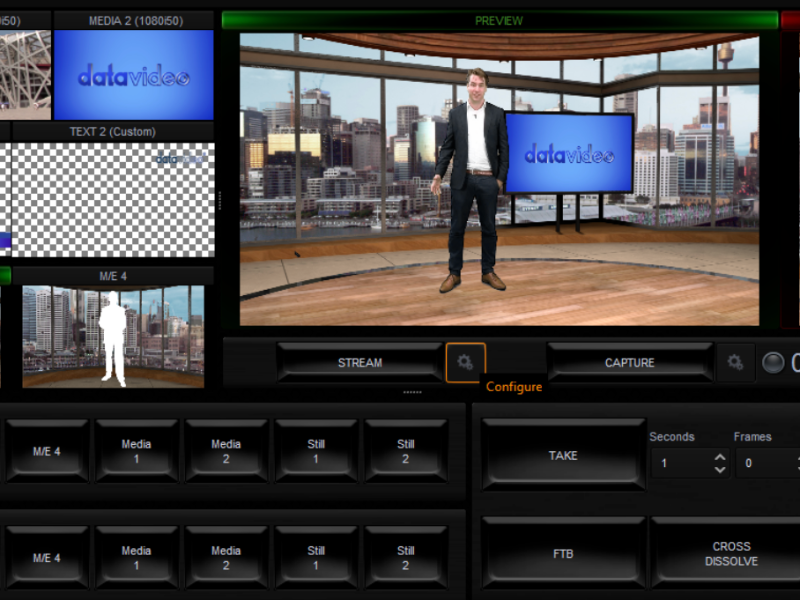
Task: Click the FTB fade-to-black button
Action: tap(563, 554)
